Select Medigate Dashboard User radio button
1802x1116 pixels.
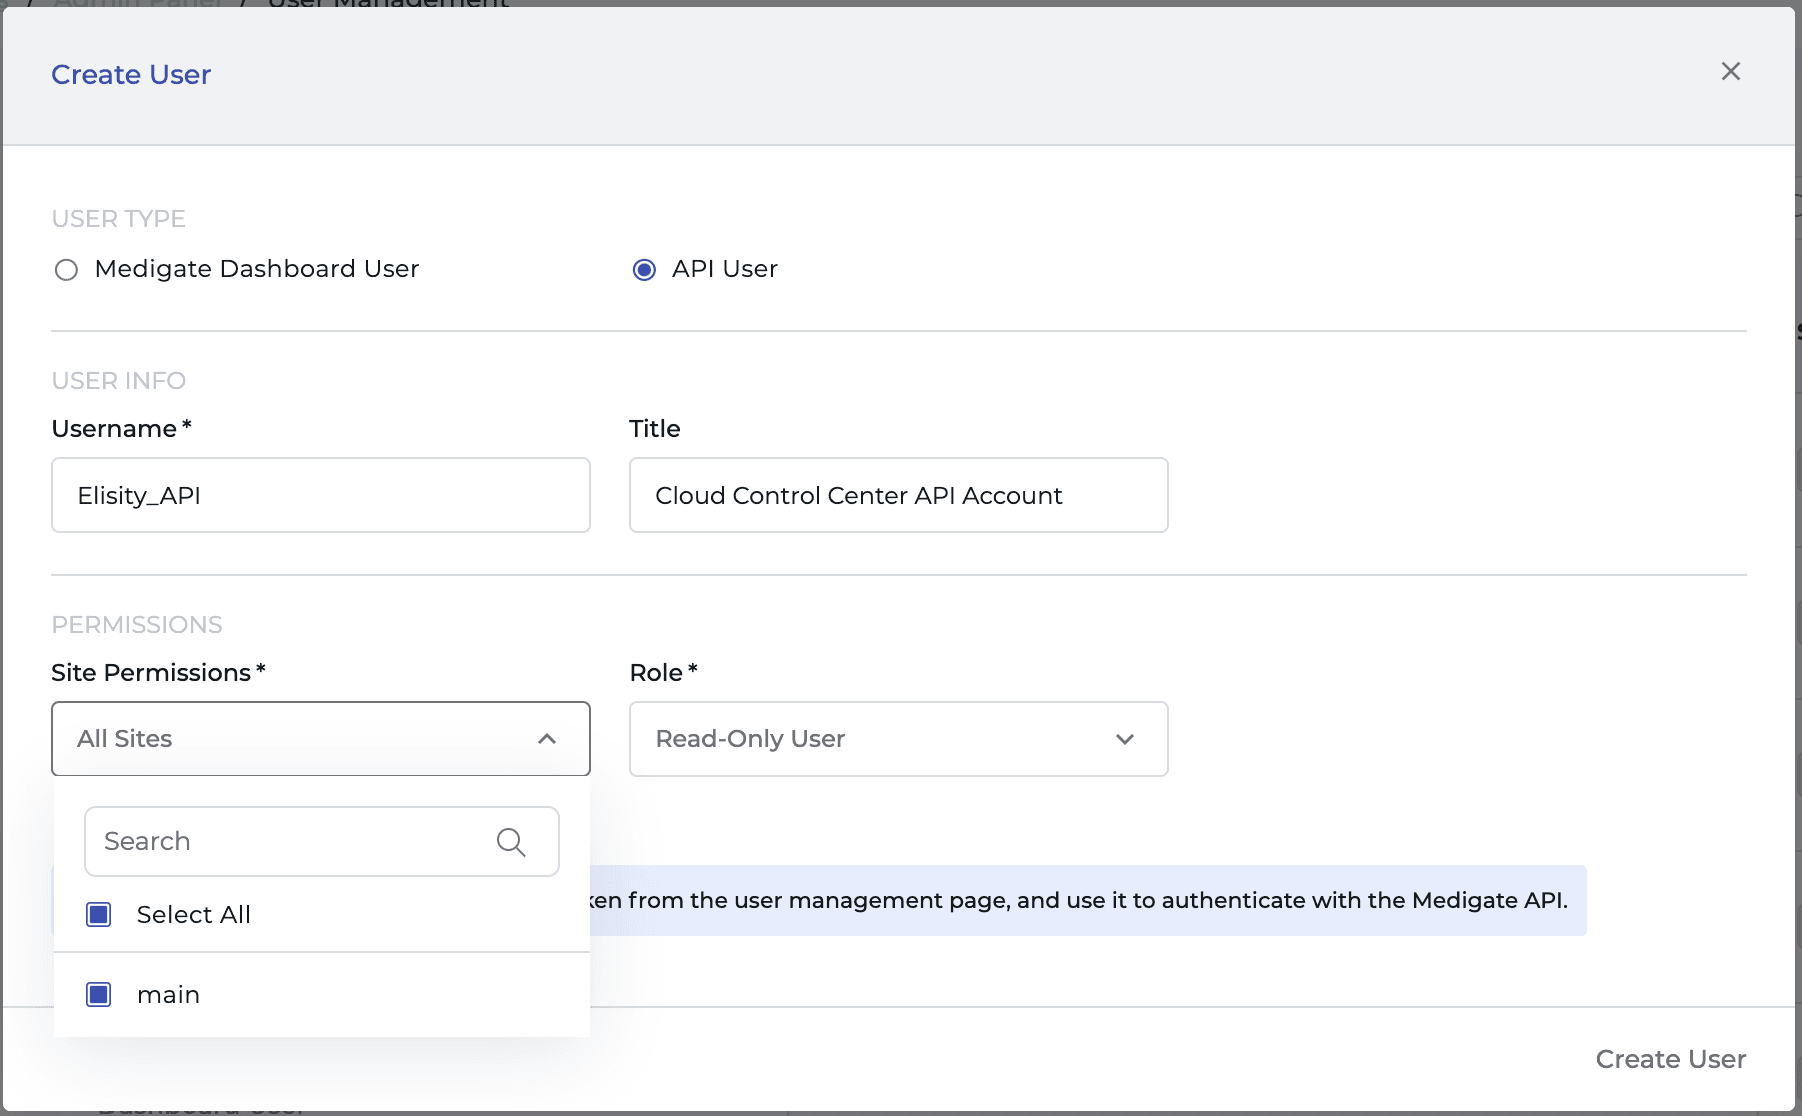point(66,270)
